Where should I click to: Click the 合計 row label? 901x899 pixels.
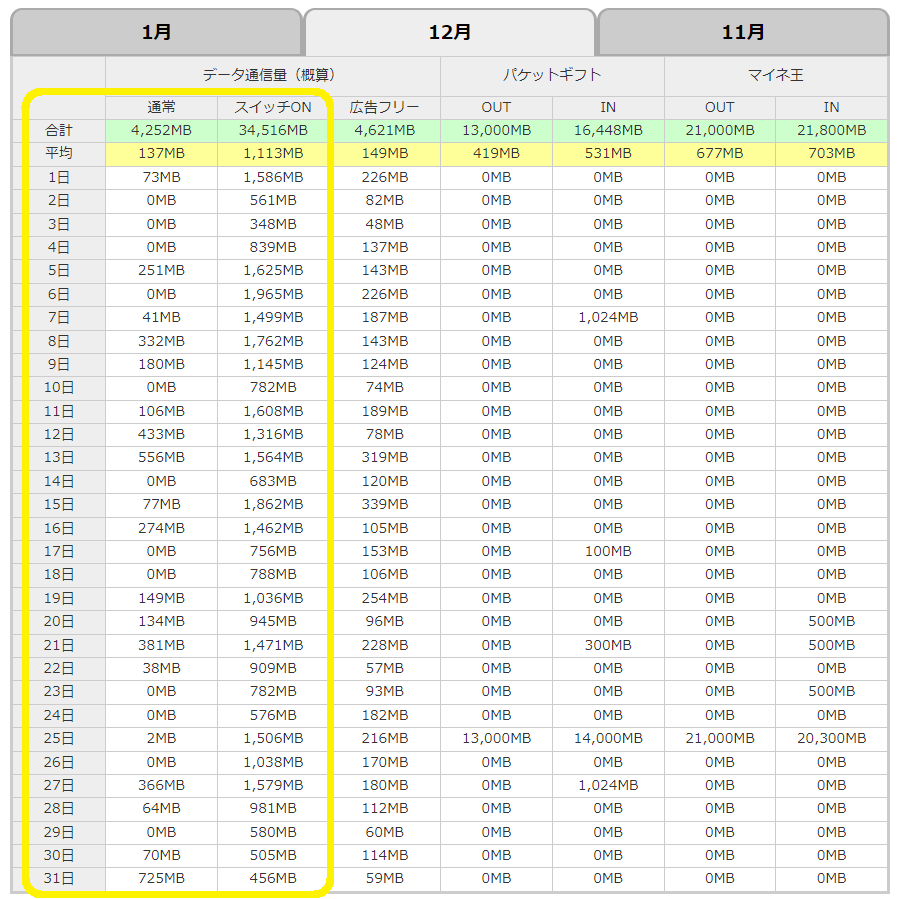click(59, 130)
